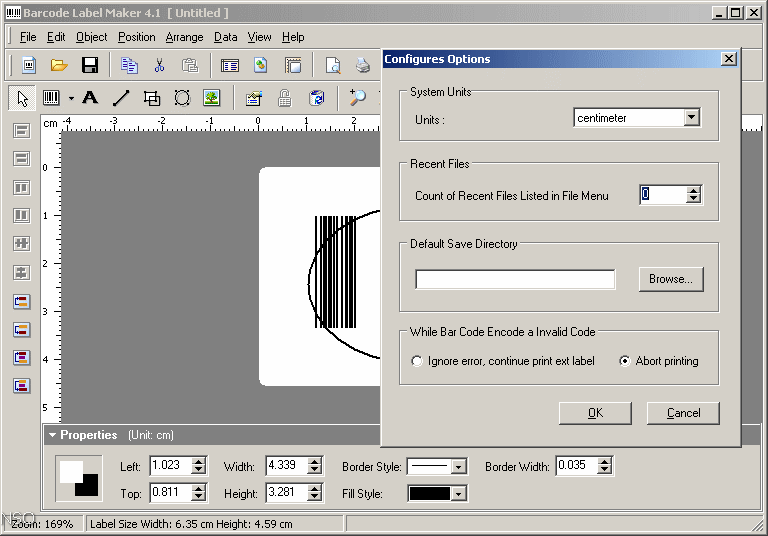Open the Fill Style dropdown
Screen dimensions: 768x536
coord(458,494)
